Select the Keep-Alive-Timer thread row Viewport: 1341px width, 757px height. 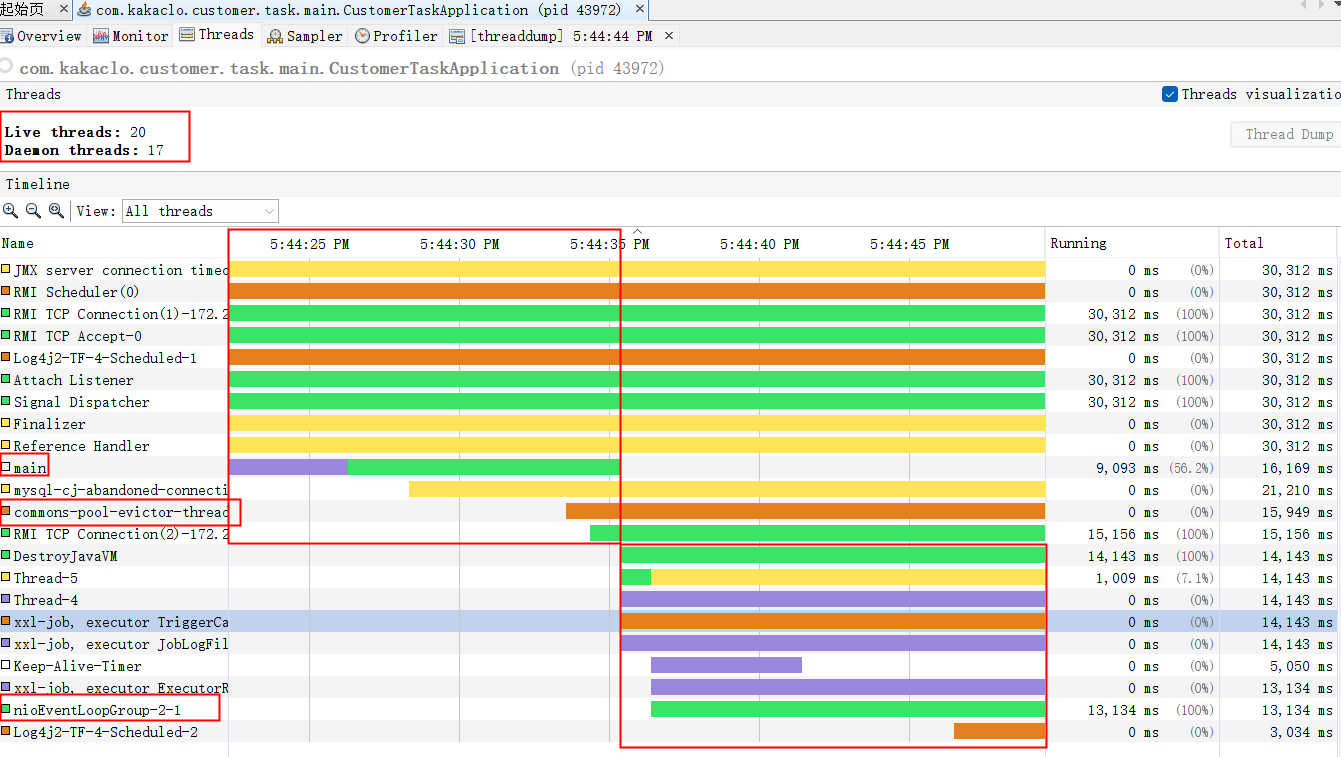(670, 666)
